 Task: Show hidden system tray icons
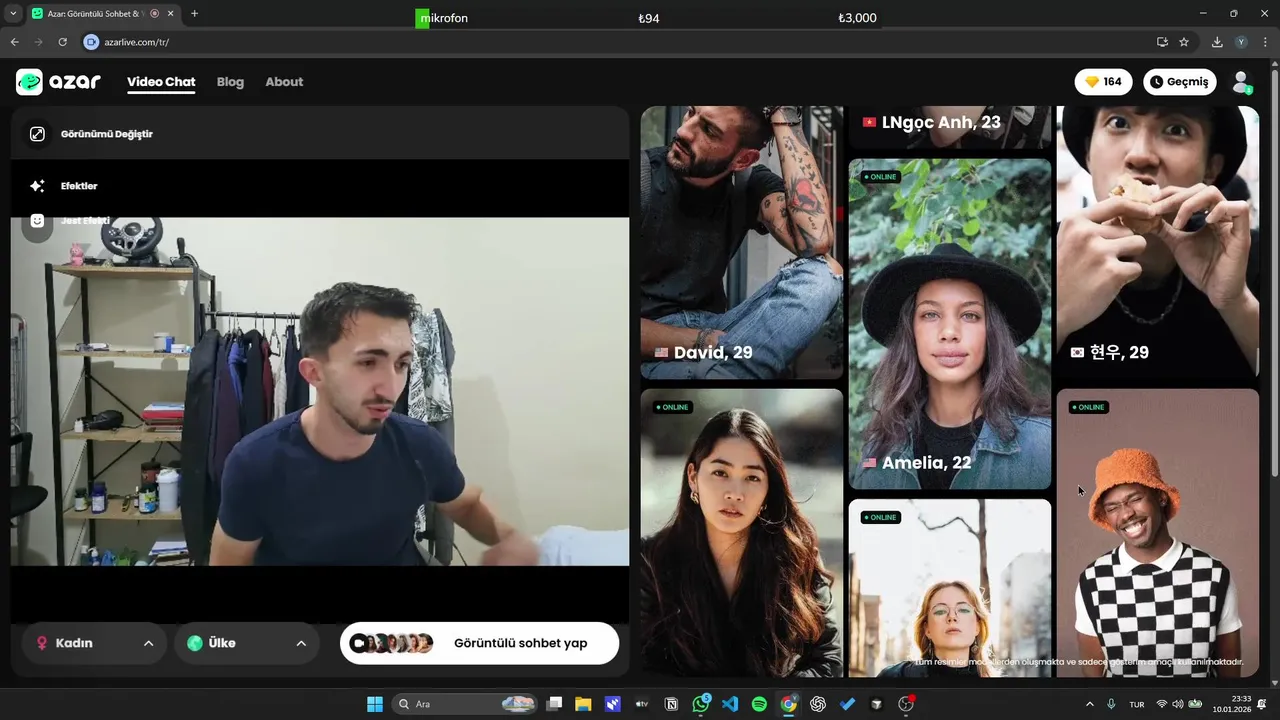1090,704
